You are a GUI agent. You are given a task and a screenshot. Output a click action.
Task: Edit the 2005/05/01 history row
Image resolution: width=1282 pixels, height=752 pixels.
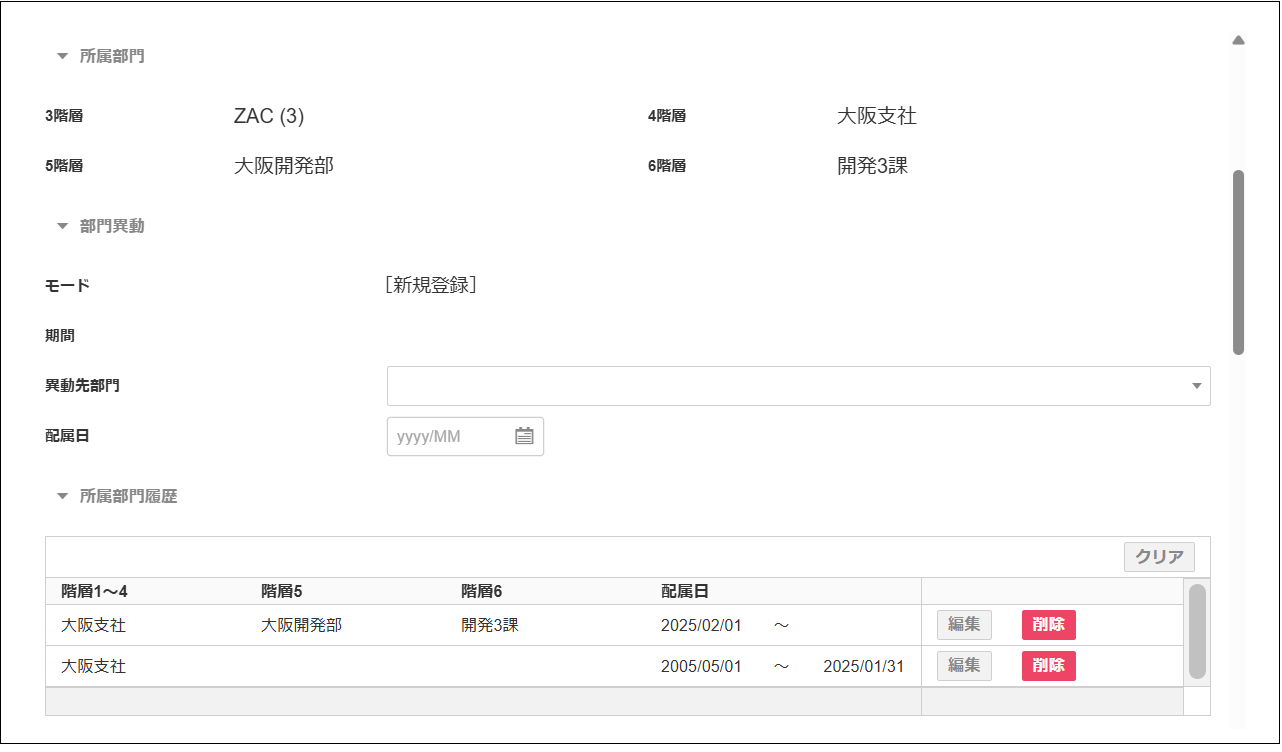[x=964, y=666]
